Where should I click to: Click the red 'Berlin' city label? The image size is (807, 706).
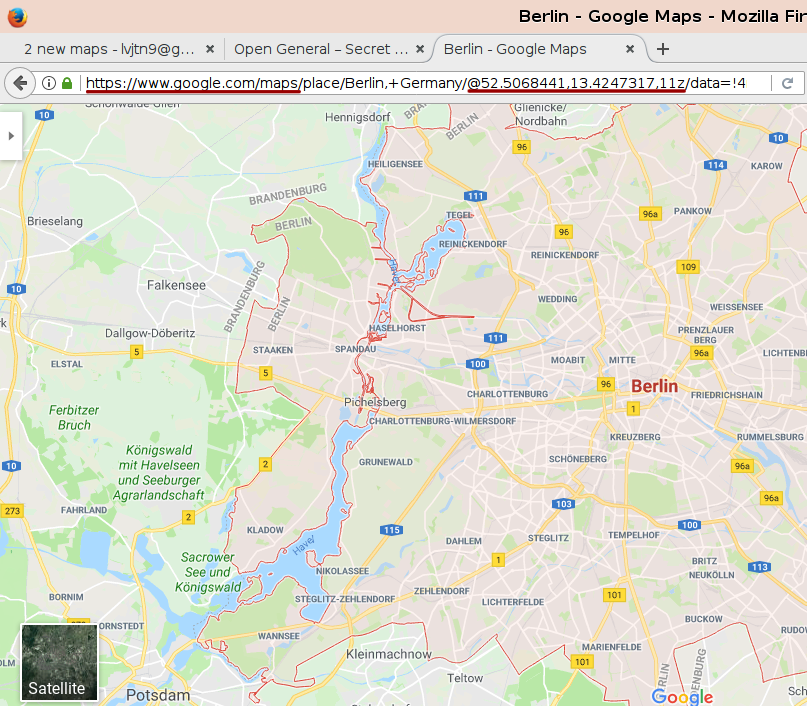654,386
